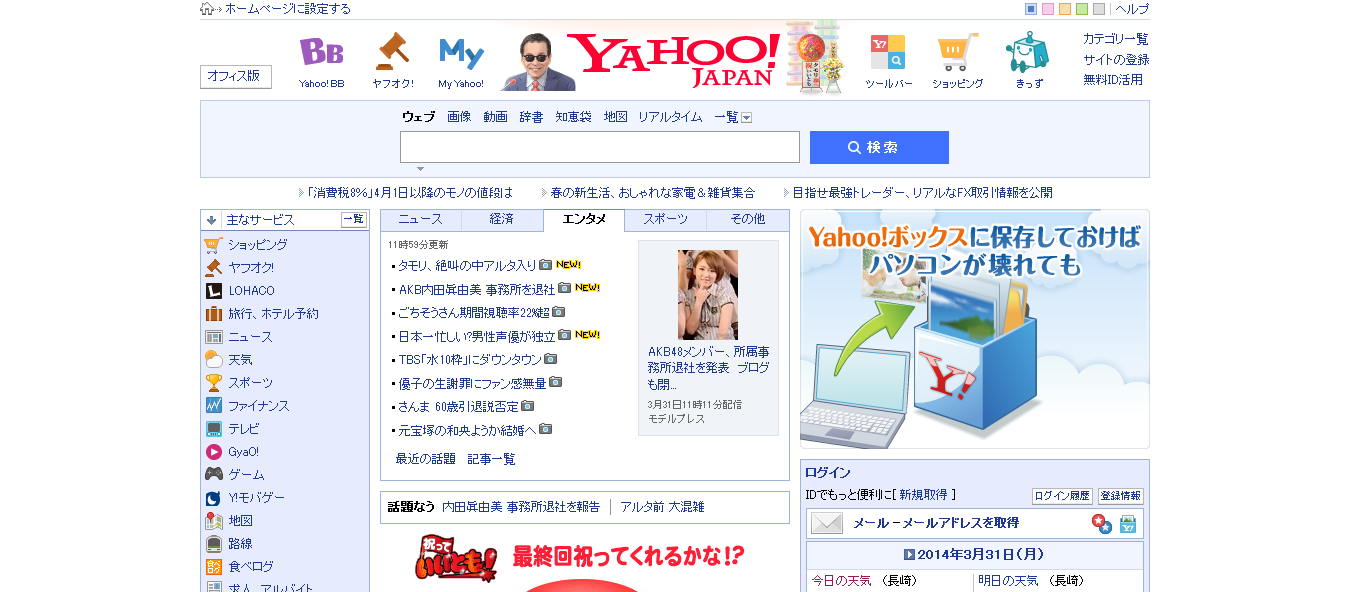Open the 一覧 button in 主なサービス header

point(354,220)
